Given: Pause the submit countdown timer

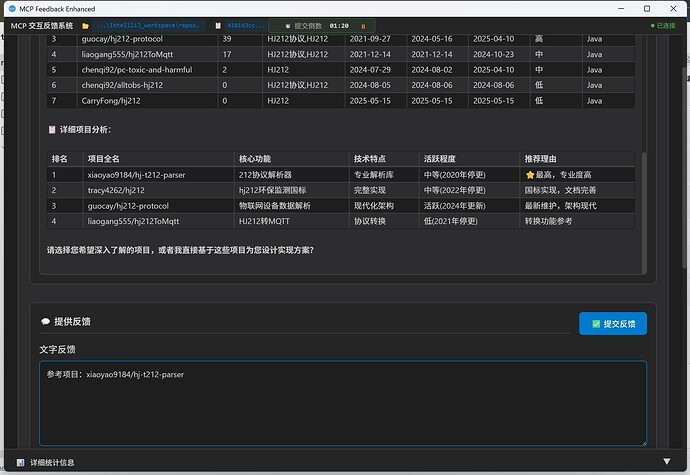Looking at the screenshot, I should point(363,26).
